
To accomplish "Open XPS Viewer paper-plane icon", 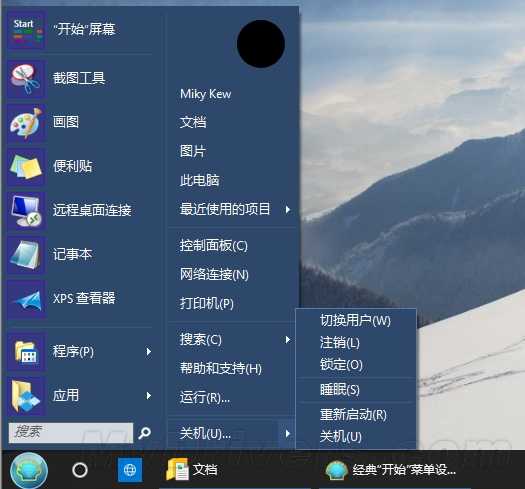I will tap(26, 299).
